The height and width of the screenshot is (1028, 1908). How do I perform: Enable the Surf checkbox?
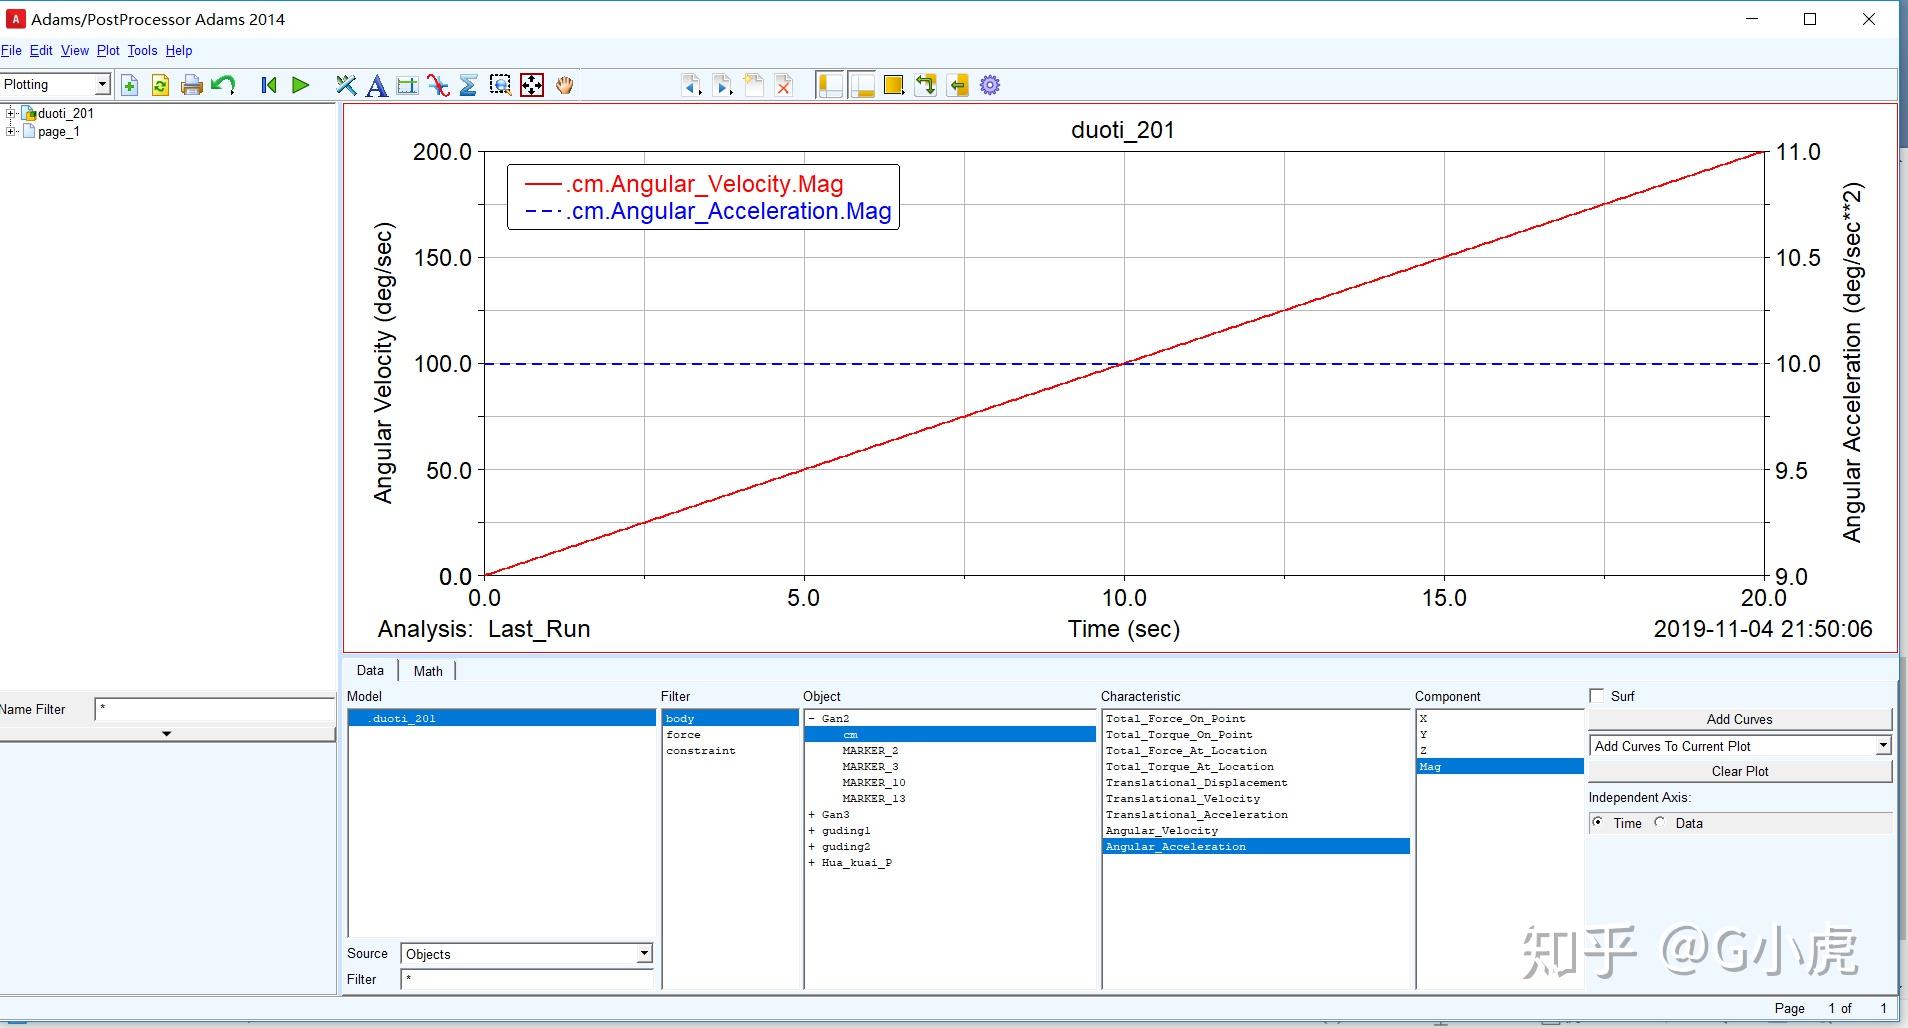(1596, 696)
